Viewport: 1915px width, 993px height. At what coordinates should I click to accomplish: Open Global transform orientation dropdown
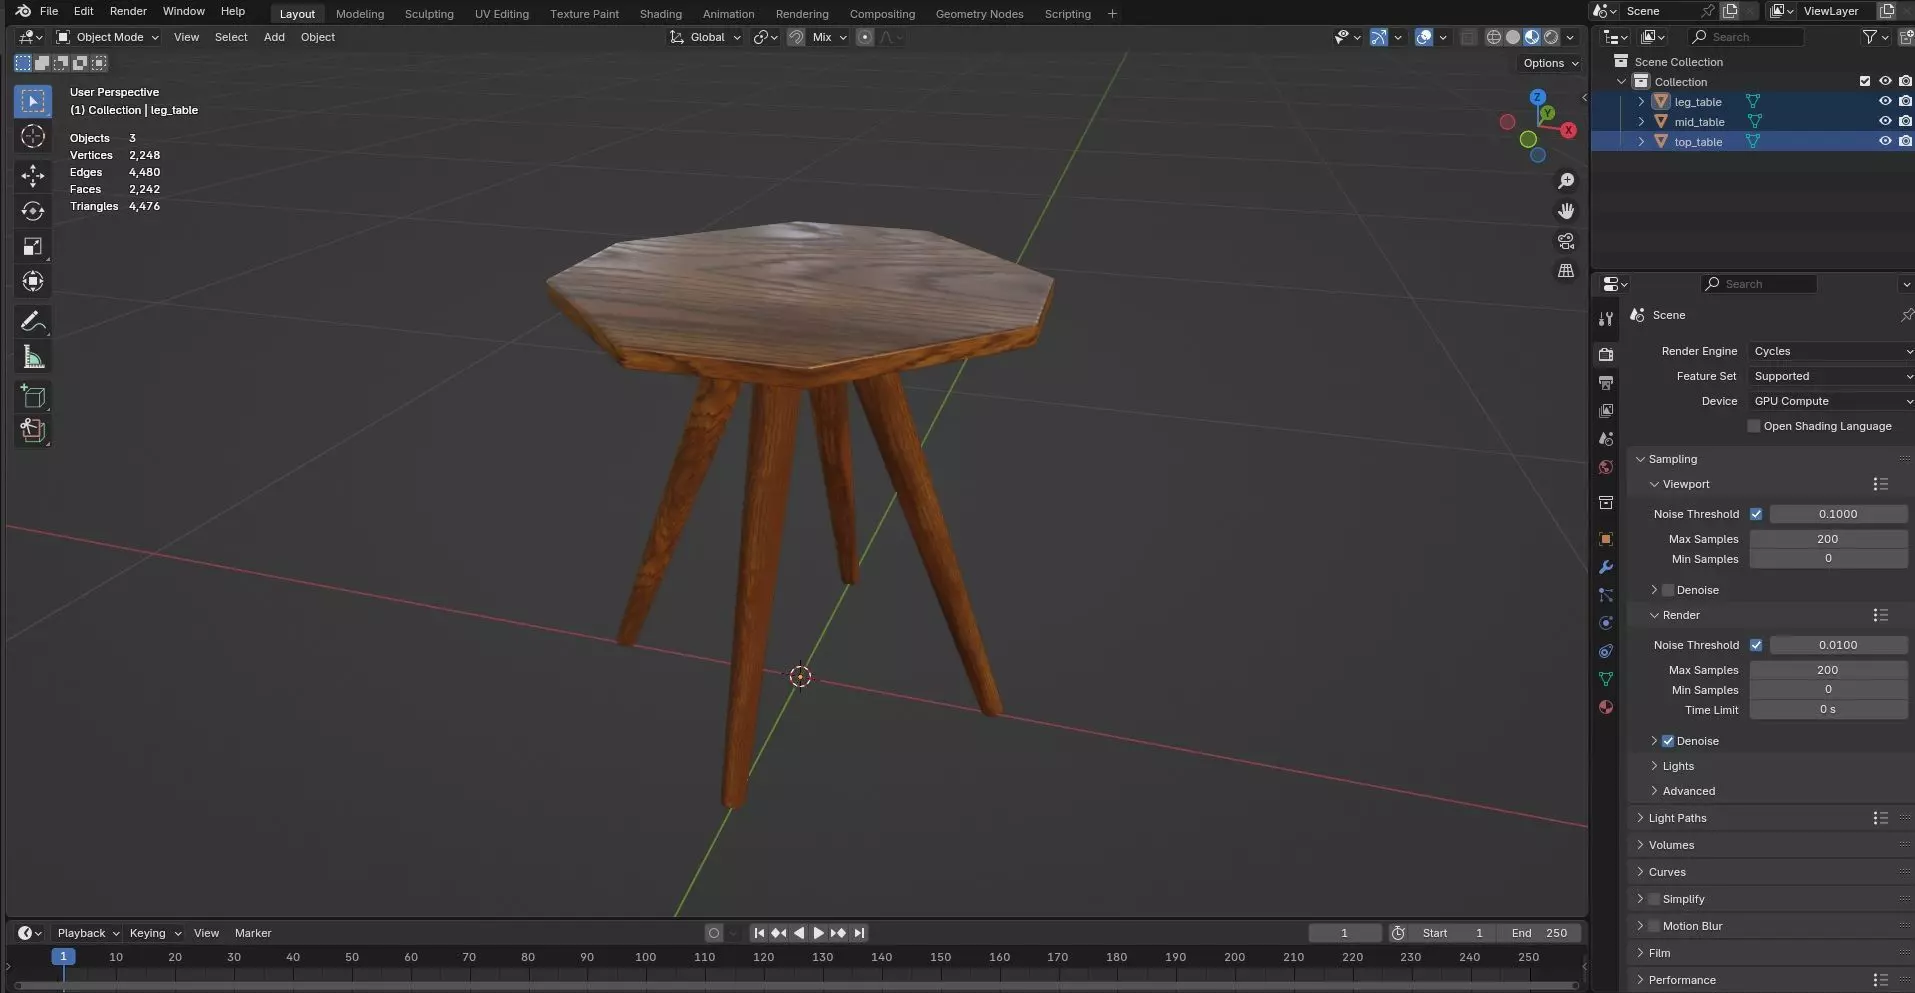point(706,37)
